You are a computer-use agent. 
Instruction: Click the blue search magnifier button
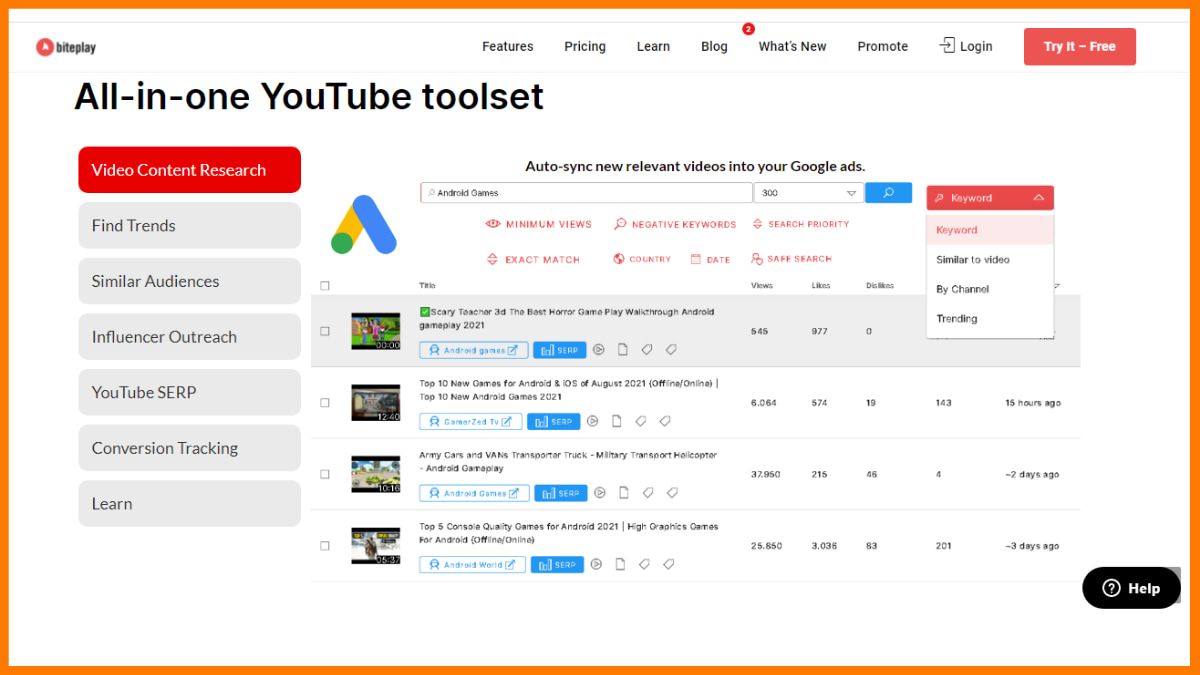point(888,193)
